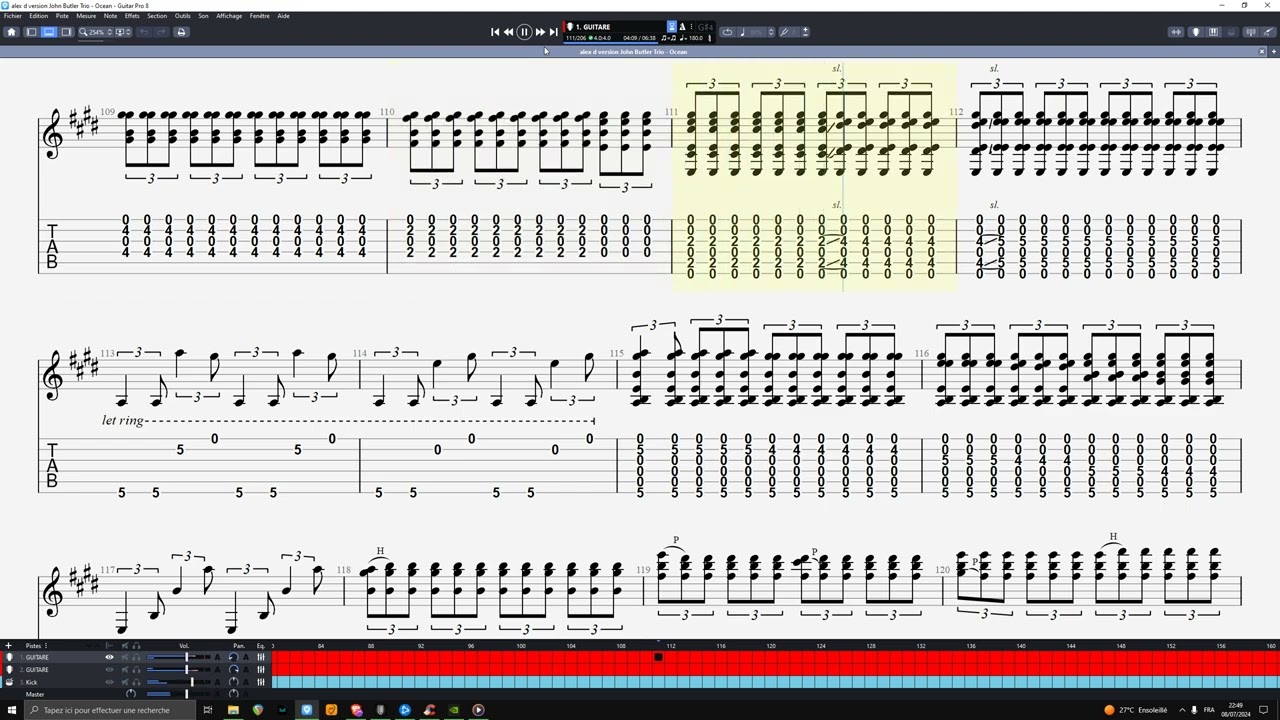
Task: Toggle the bottom global view panel
Action: click(x=48, y=32)
